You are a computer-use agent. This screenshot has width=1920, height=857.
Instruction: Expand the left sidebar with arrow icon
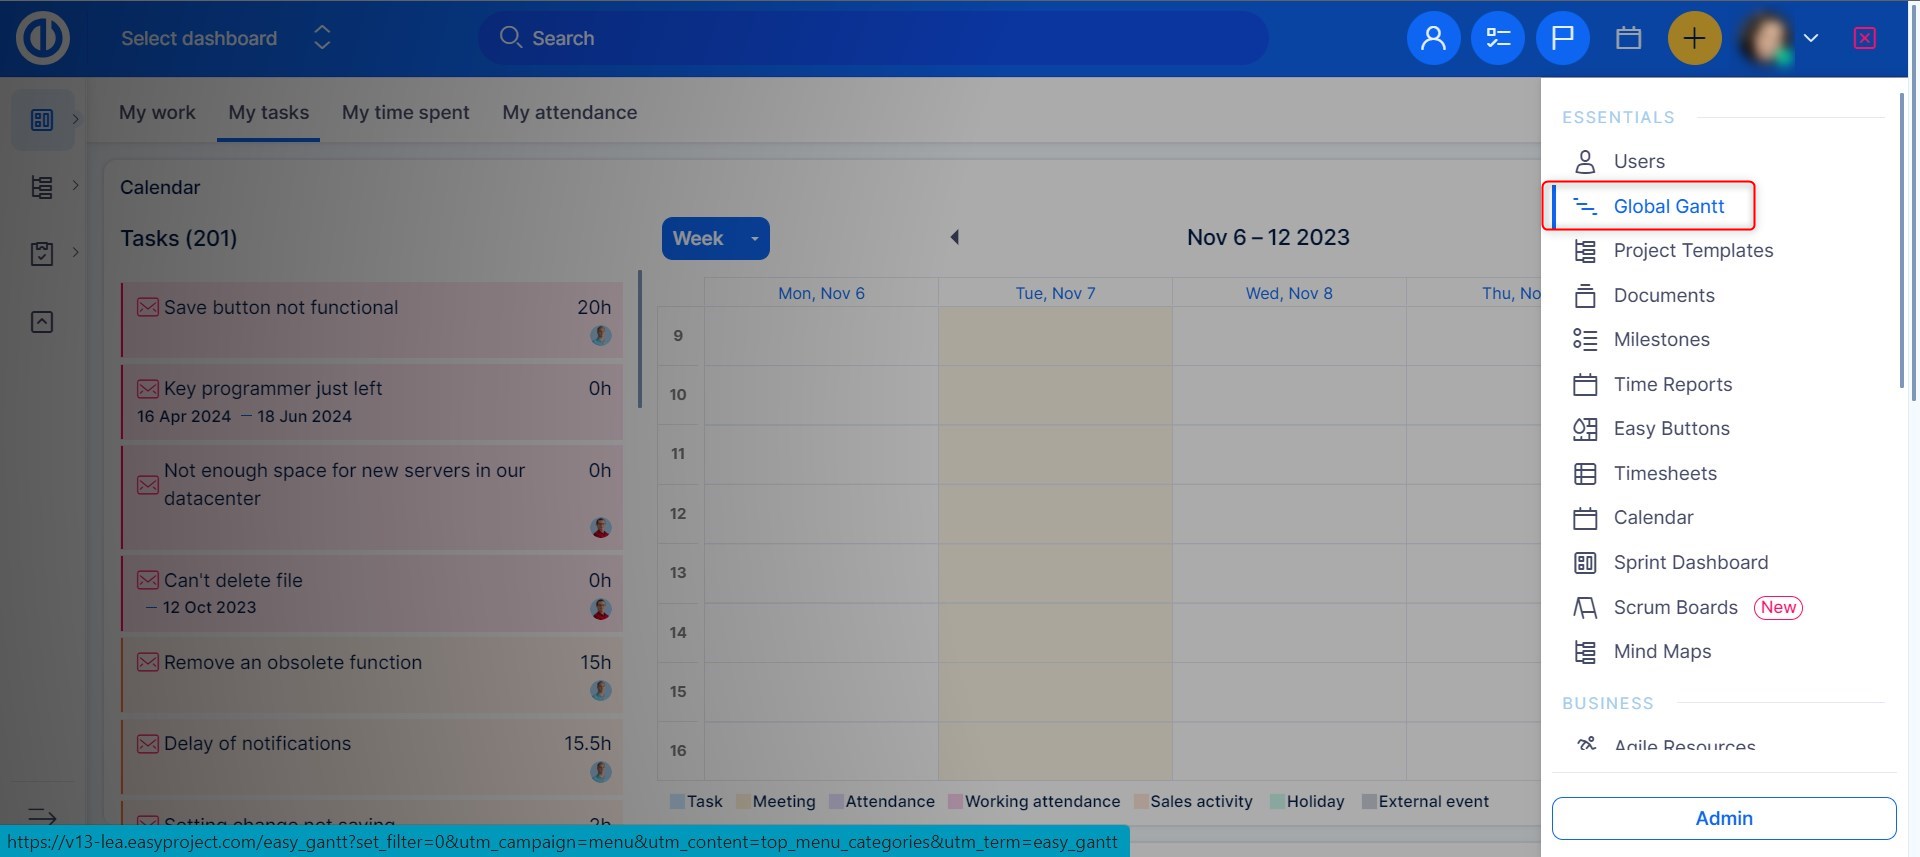(x=42, y=816)
